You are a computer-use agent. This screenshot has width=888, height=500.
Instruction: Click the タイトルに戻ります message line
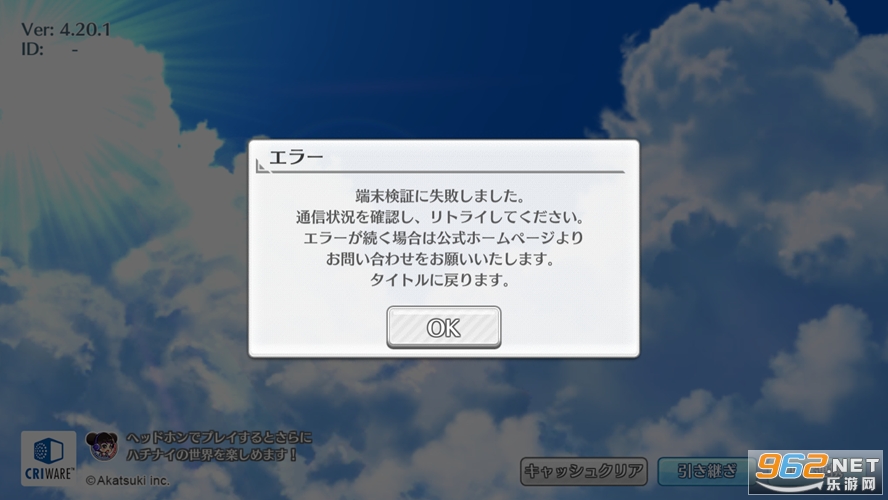click(439, 280)
